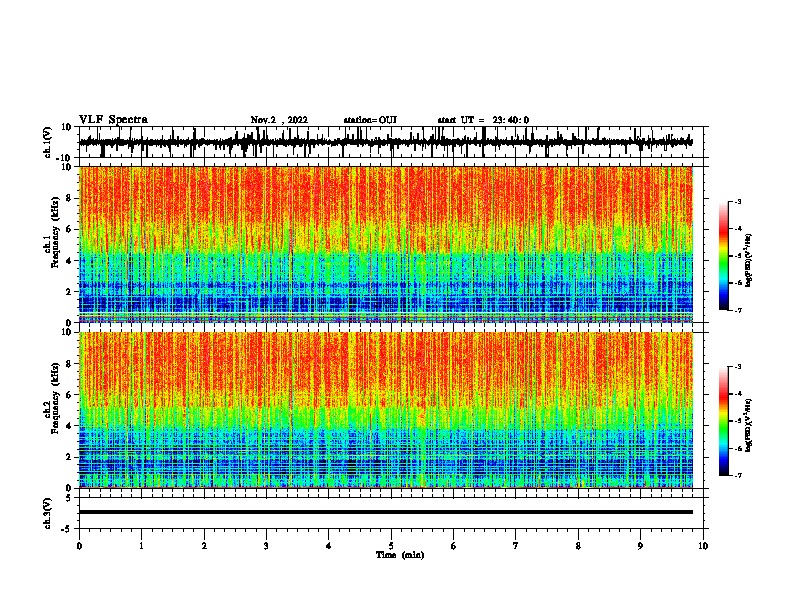The width and height of the screenshot is (792, 612).
Task: Click the "ch.3(V)" axis label
Action: (x=48, y=513)
